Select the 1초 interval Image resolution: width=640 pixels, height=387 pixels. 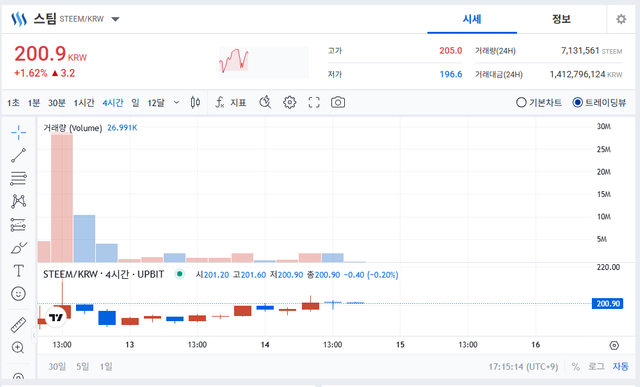point(13,103)
